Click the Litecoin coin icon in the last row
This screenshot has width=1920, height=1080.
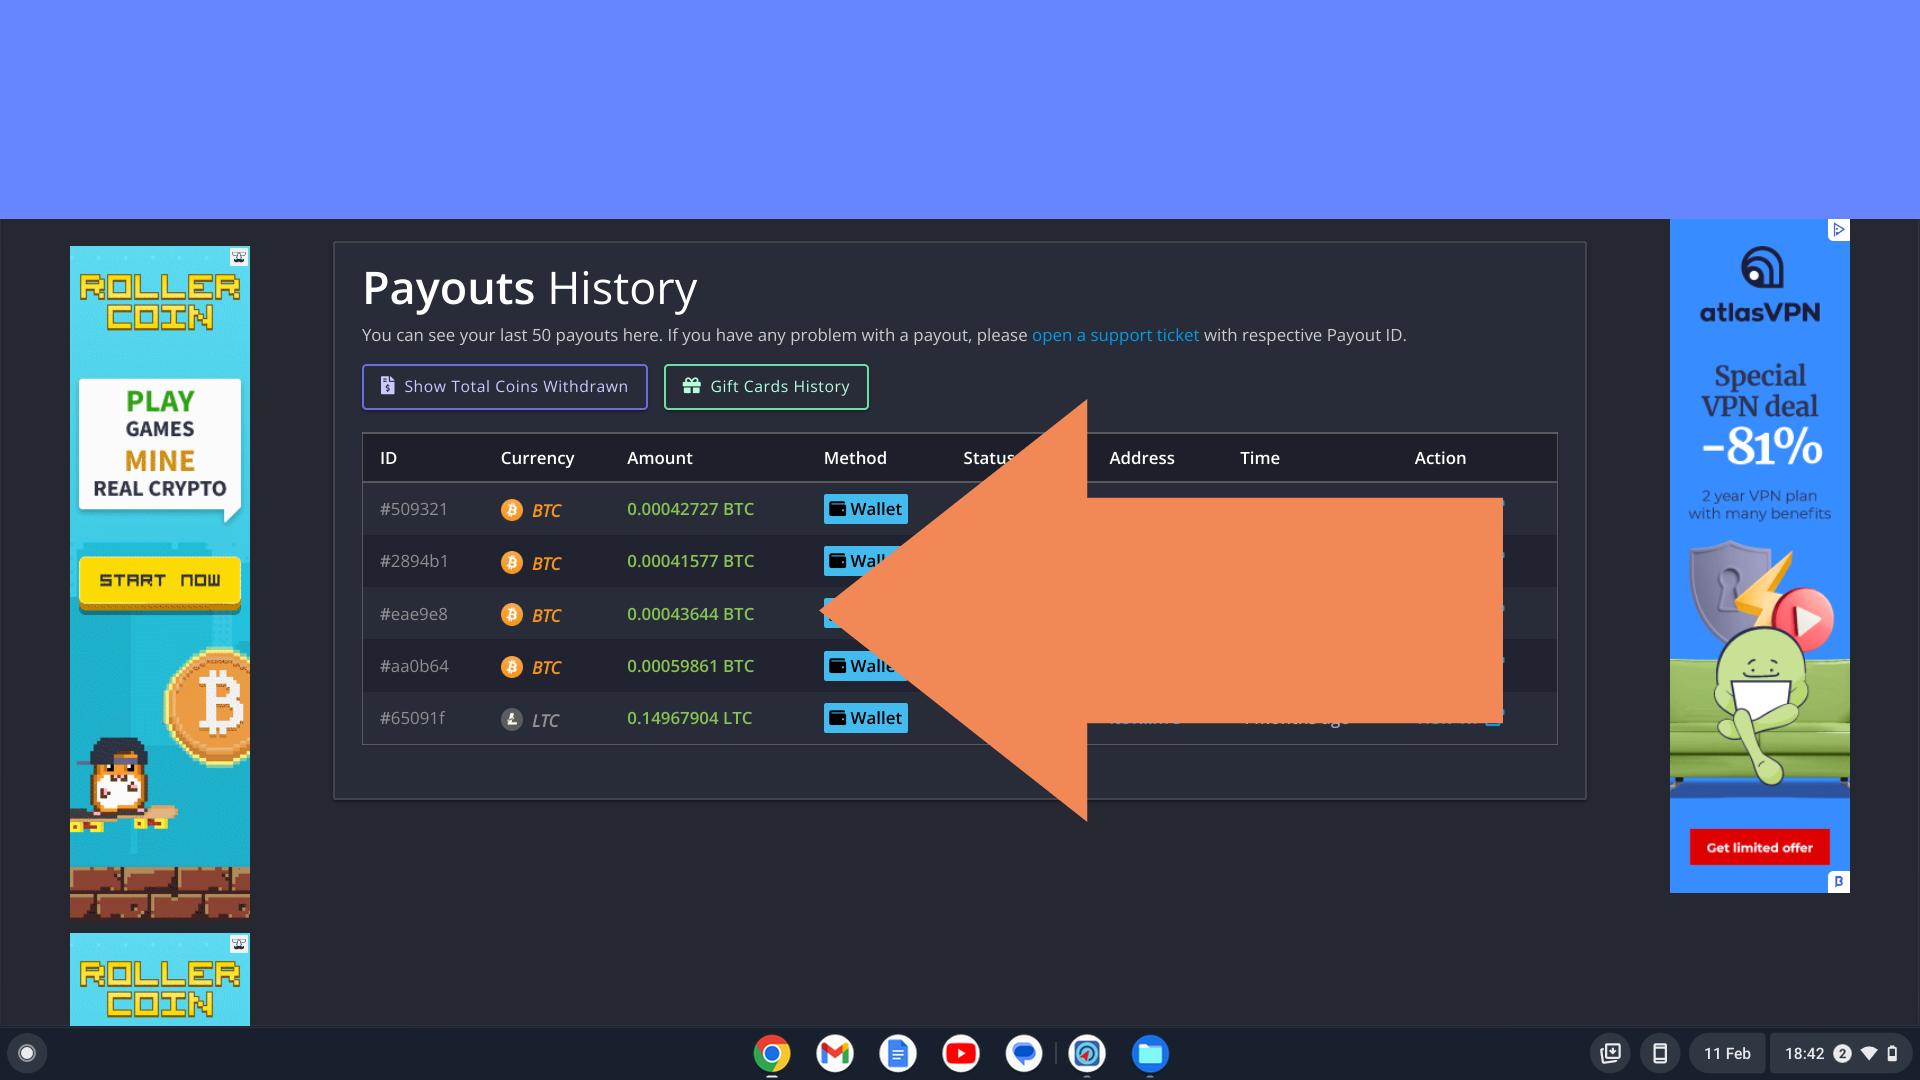click(512, 719)
